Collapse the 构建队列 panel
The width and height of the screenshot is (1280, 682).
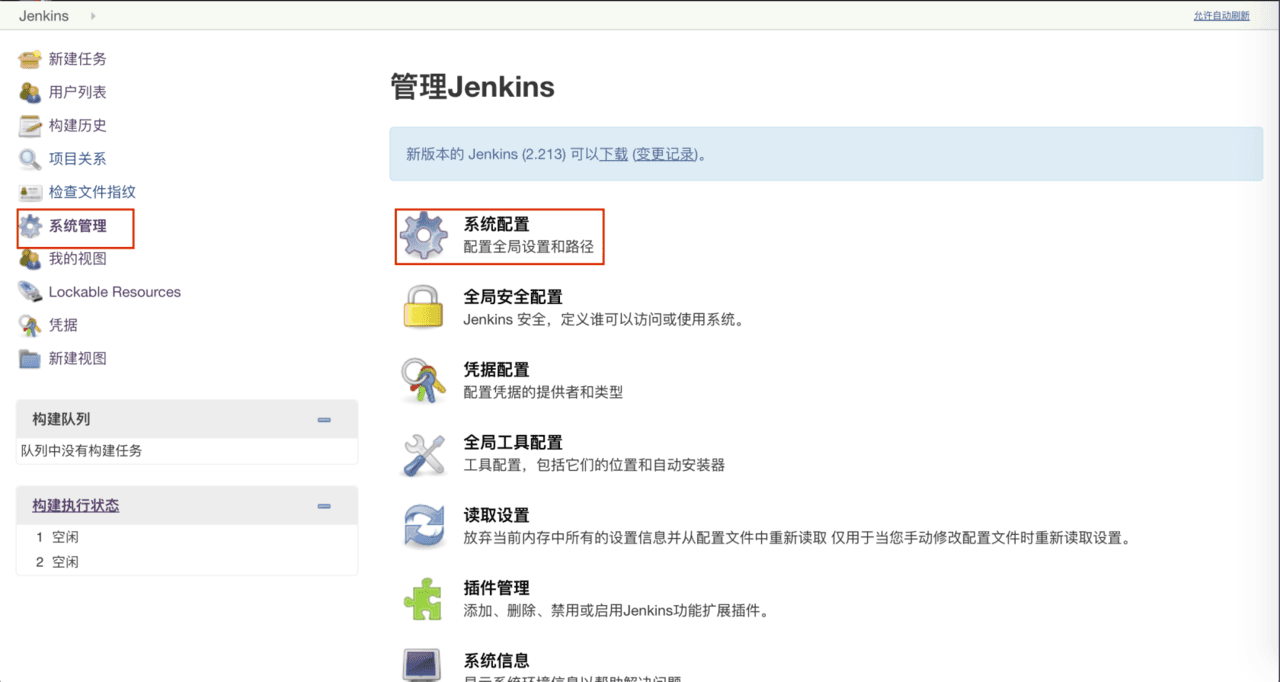click(324, 420)
